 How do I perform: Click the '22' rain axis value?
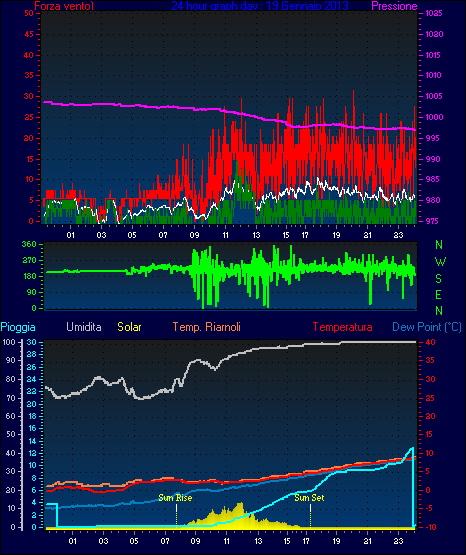(32, 391)
